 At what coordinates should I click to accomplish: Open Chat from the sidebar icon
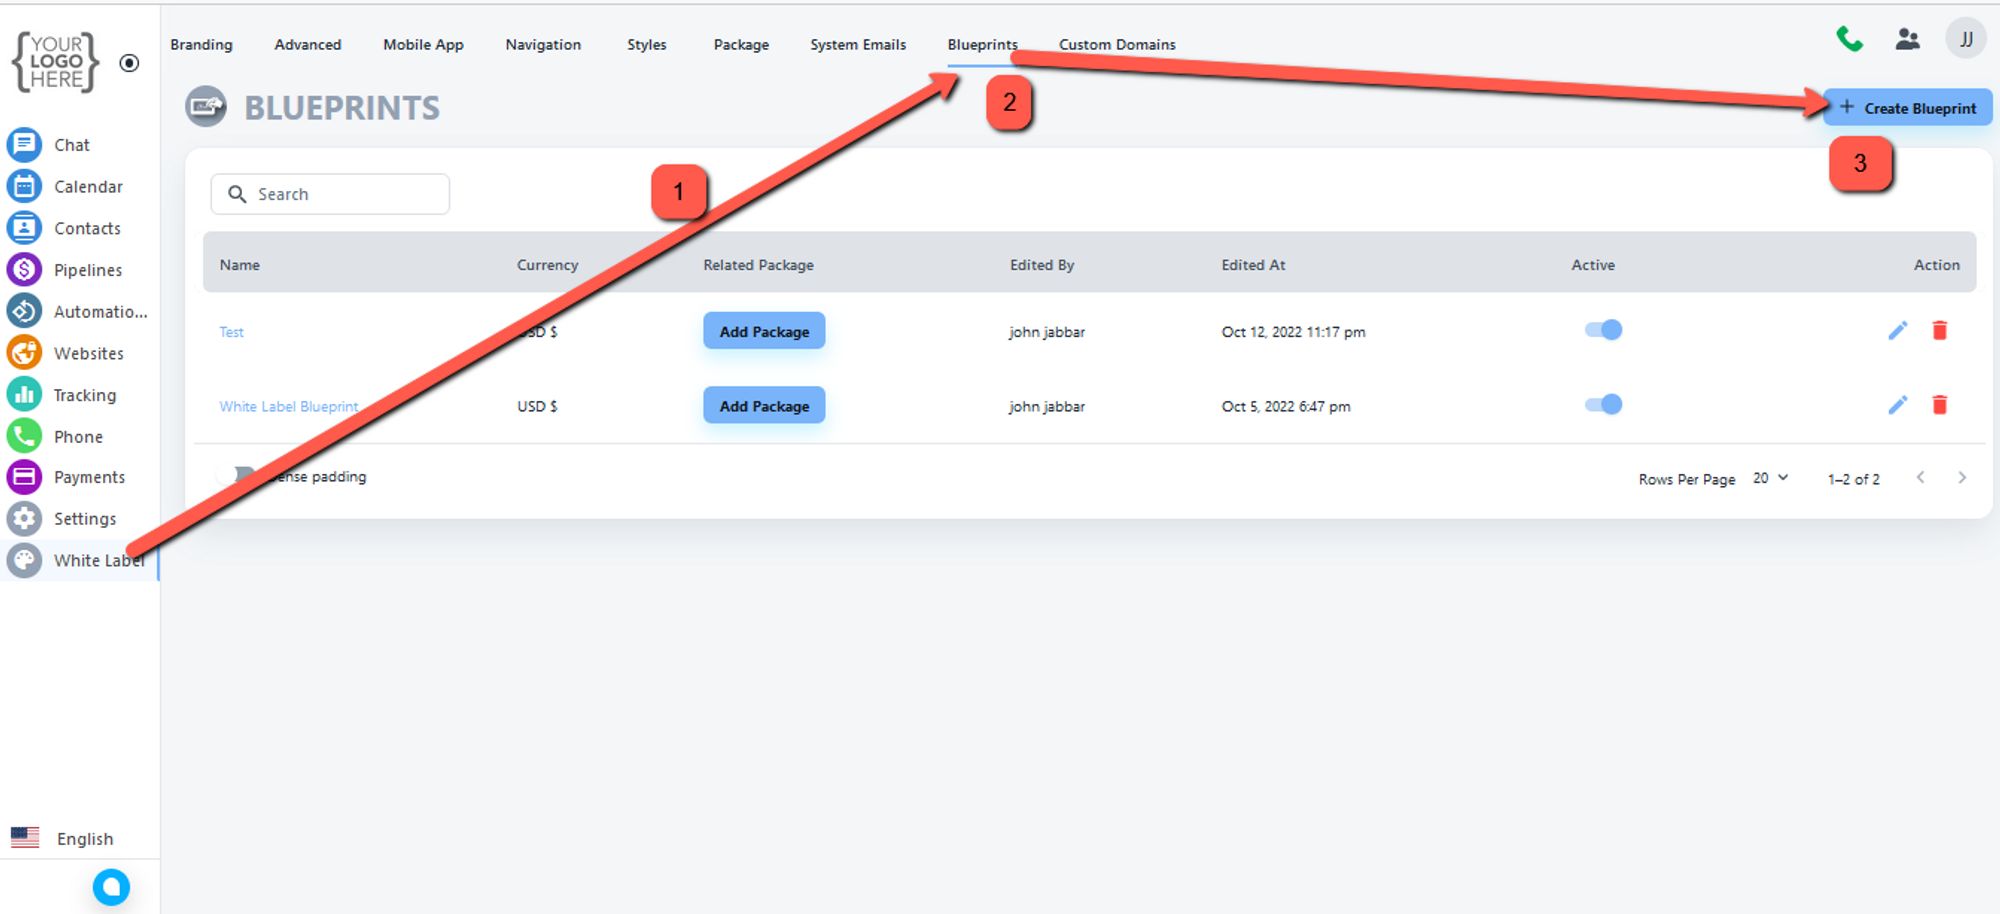24,145
